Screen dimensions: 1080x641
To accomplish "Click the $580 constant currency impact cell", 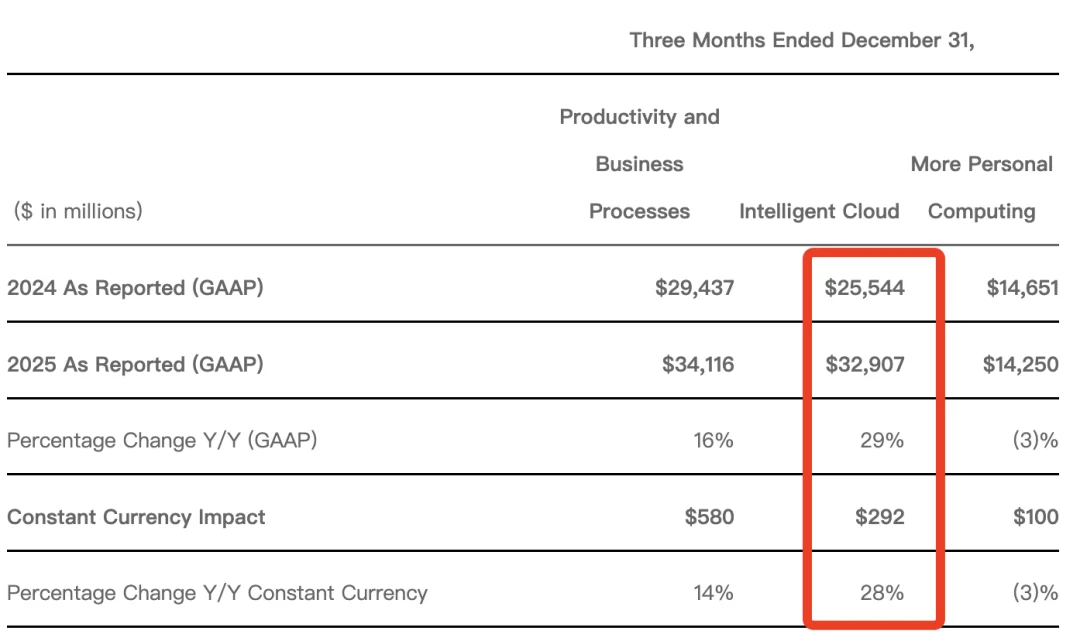I will (x=709, y=517).
